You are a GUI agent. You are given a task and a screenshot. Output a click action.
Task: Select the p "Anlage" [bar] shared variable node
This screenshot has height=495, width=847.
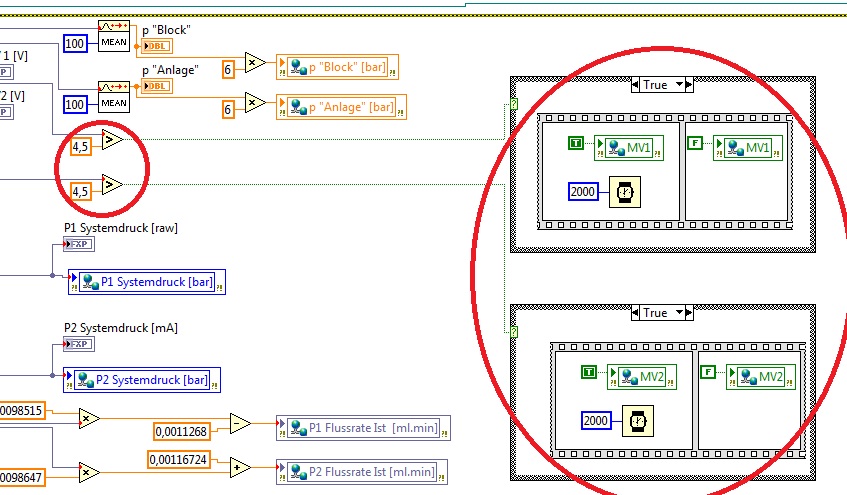pyautogui.click(x=341, y=107)
